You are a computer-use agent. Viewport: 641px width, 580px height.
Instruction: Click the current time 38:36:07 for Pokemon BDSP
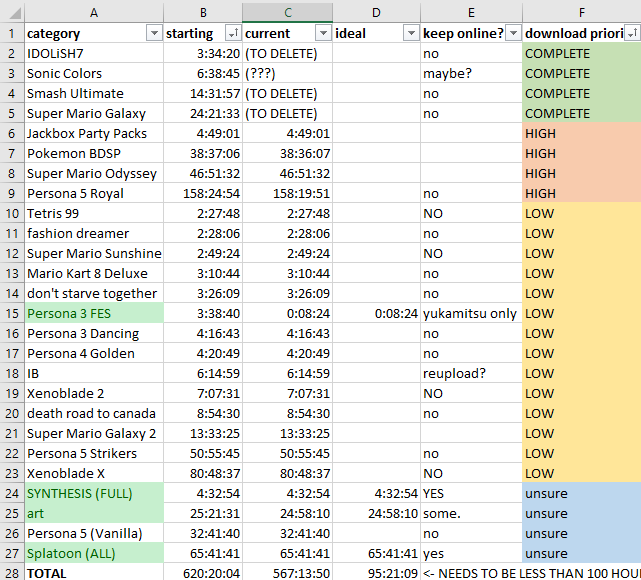click(x=287, y=154)
